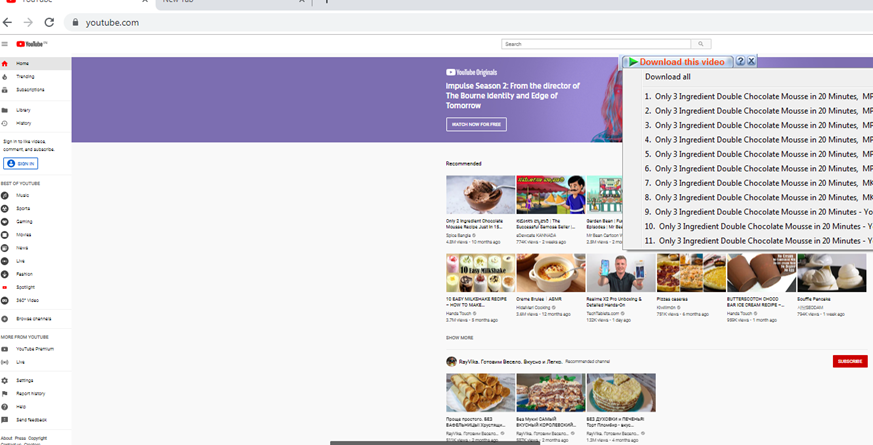Open Settings from the sidebar

coord(24,381)
